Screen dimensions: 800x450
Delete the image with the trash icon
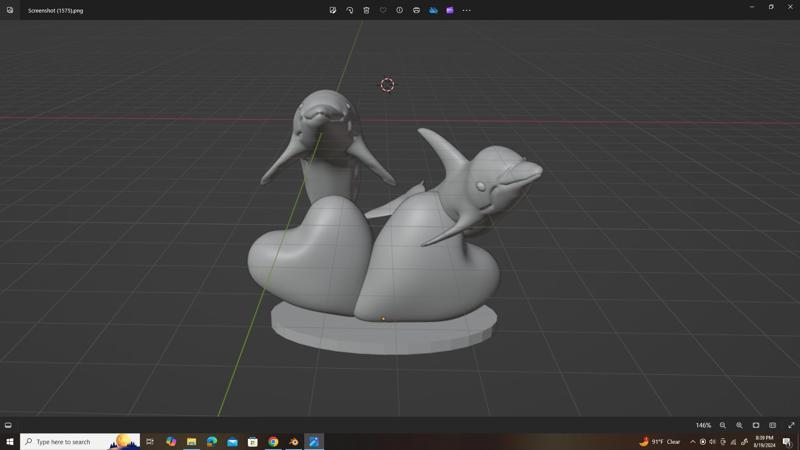pos(366,10)
